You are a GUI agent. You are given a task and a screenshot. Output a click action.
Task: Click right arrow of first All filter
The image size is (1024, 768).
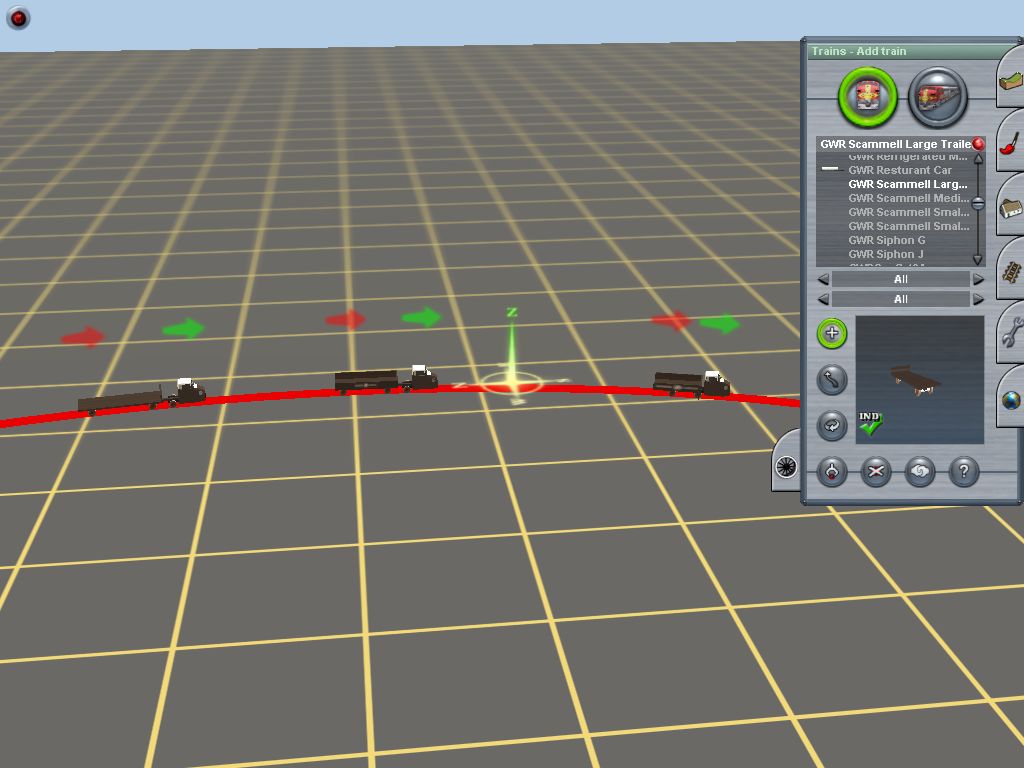coord(978,279)
